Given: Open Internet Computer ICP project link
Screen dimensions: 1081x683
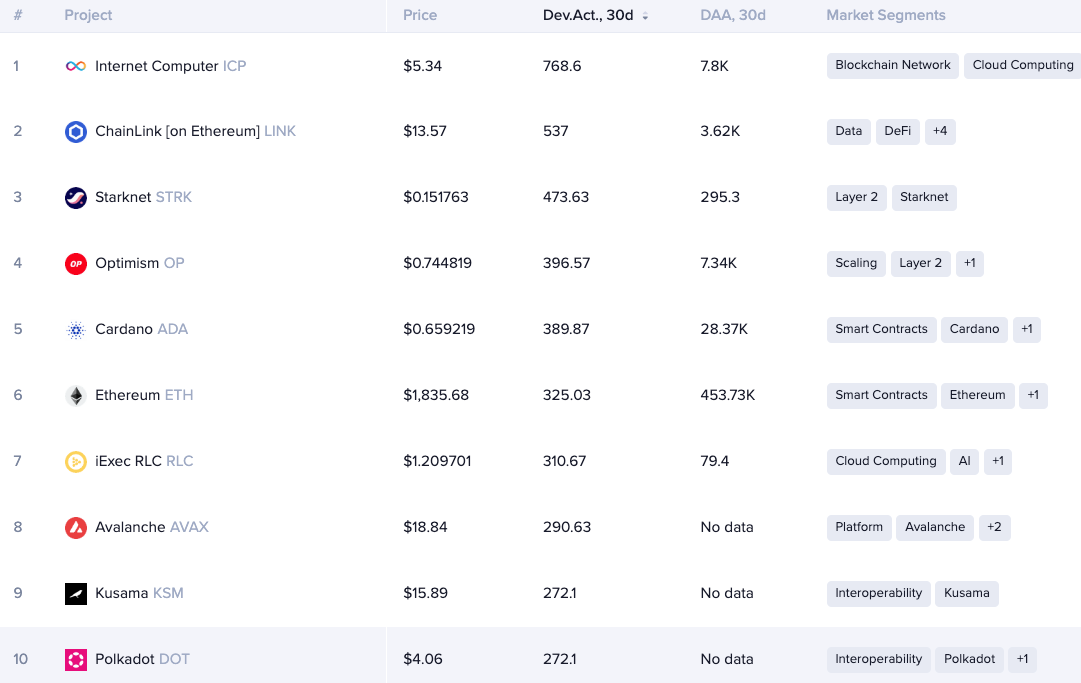Looking at the screenshot, I should point(170,66).
